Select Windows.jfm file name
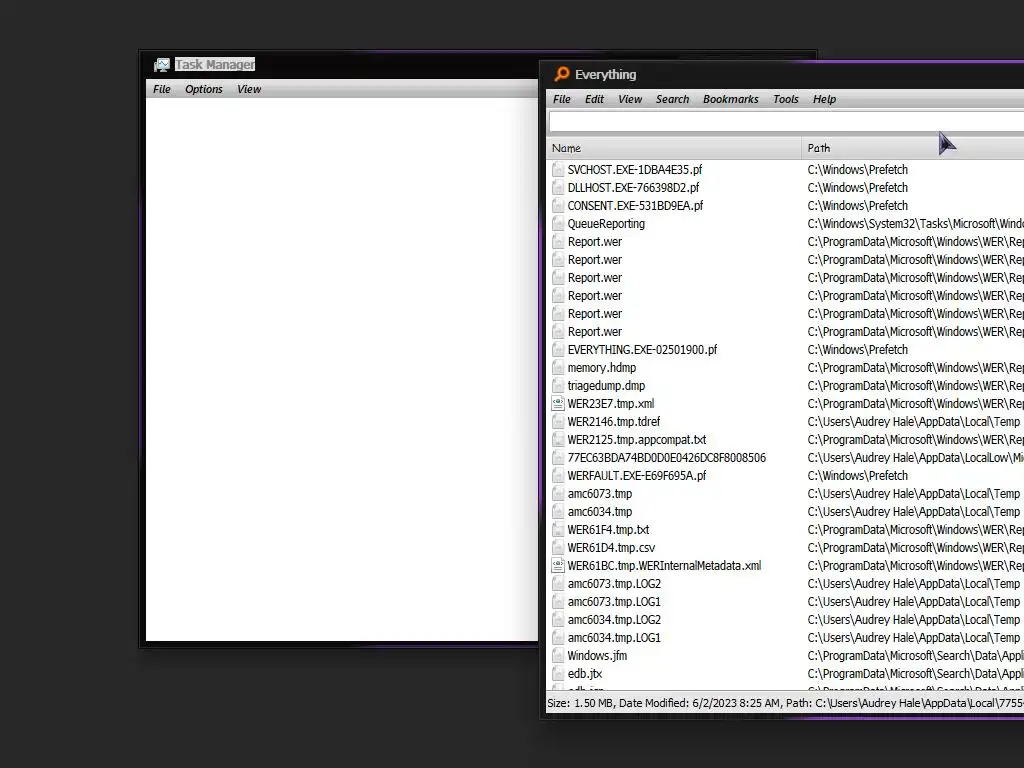Viewport: 1024px width, 768px height. (x=597, y=656)
